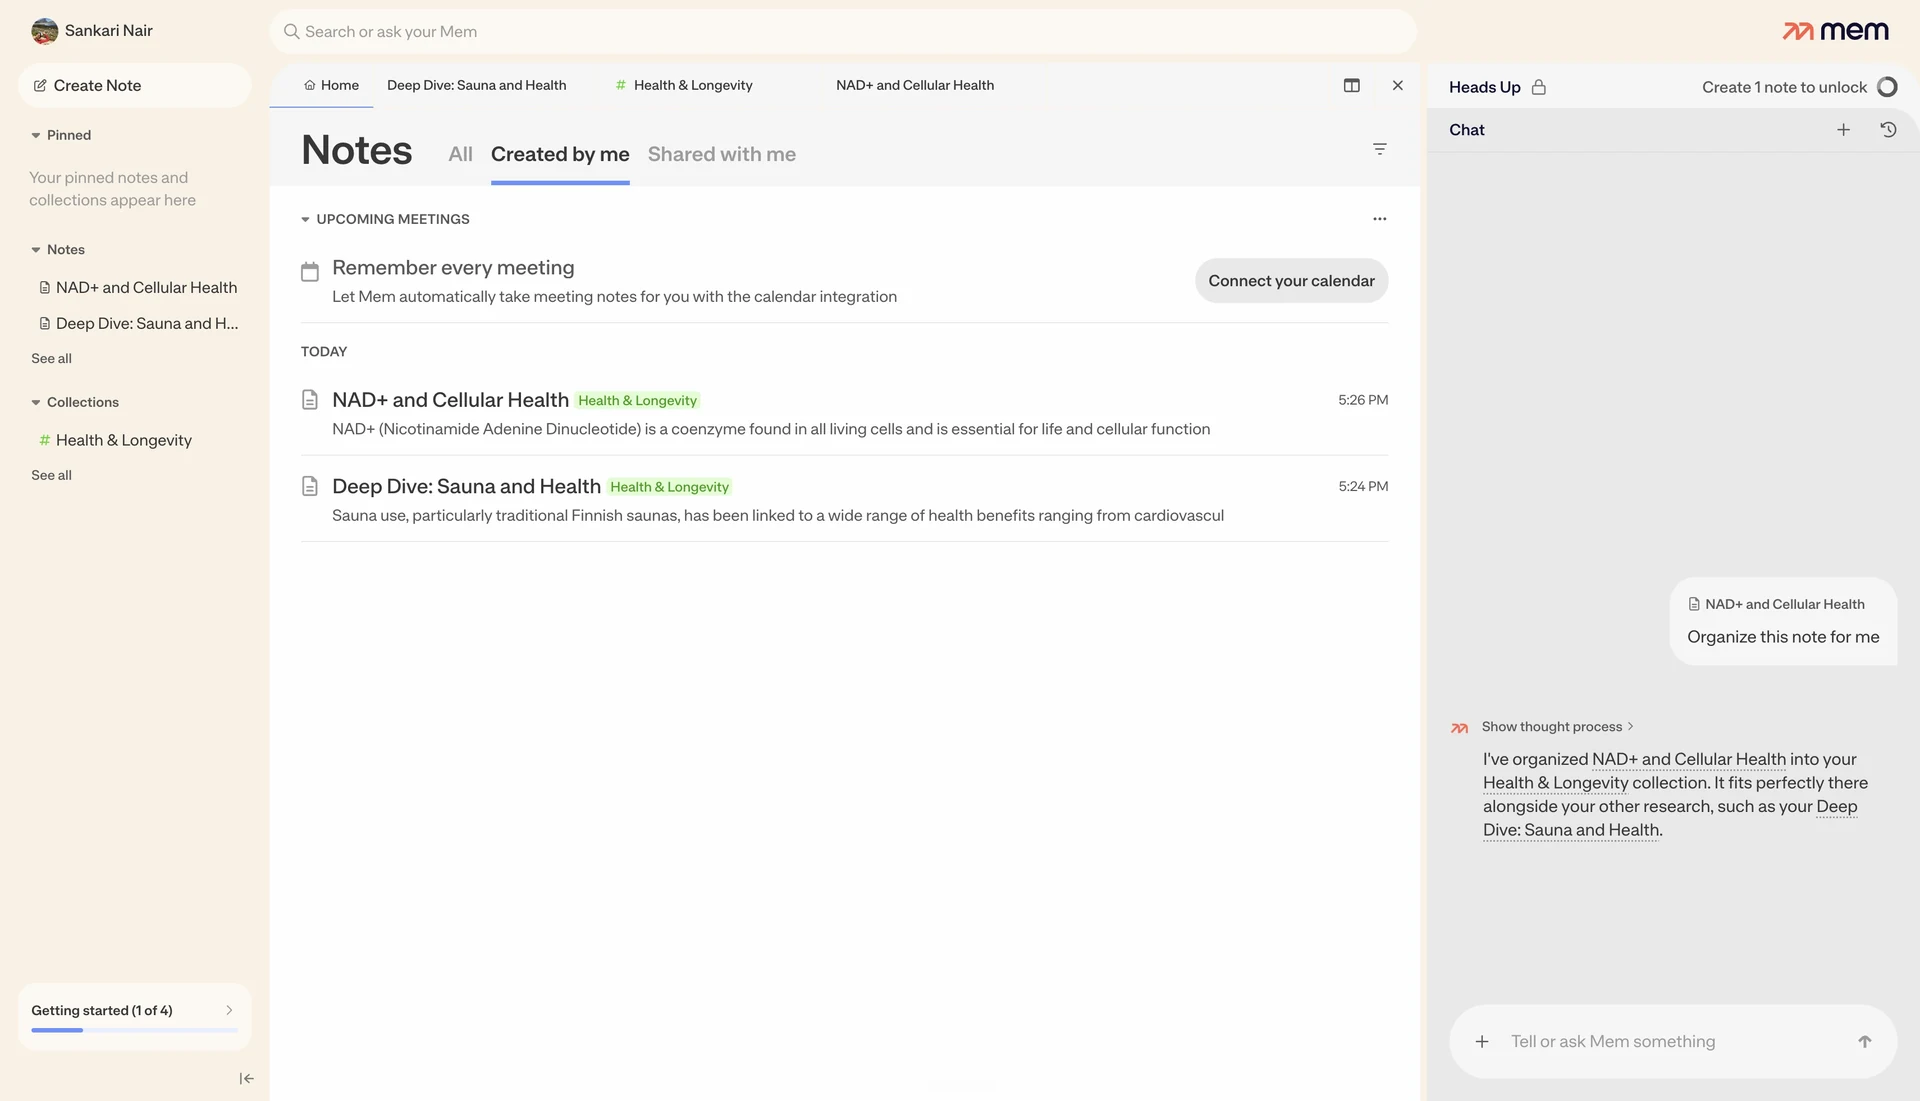1920x1101 pixels.
Task: Click the Sankari Nair profile avatar
Action: [44, 31]
